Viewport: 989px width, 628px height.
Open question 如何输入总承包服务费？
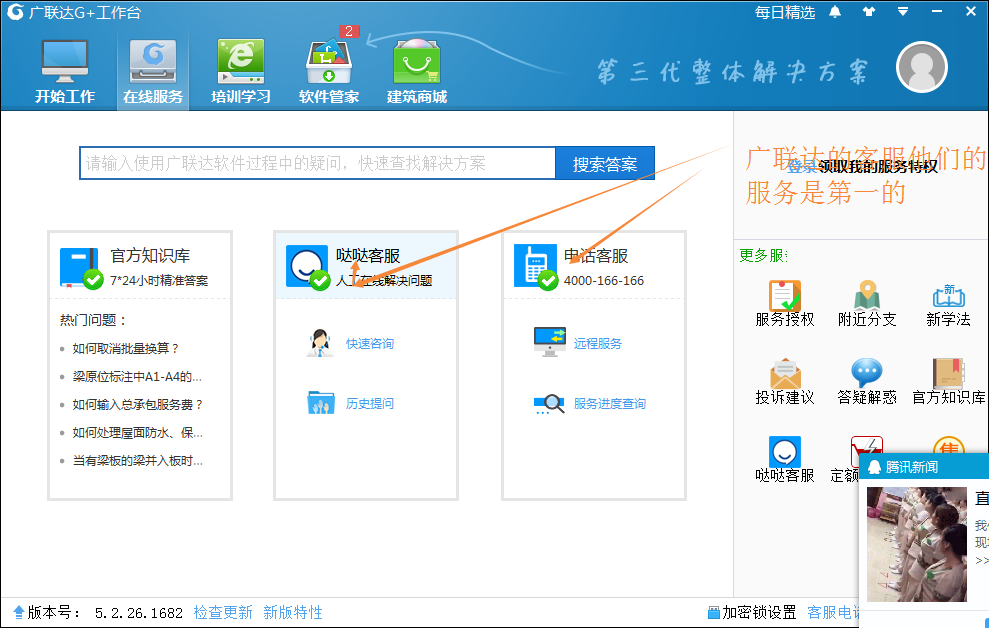click(x=138, y=404)
